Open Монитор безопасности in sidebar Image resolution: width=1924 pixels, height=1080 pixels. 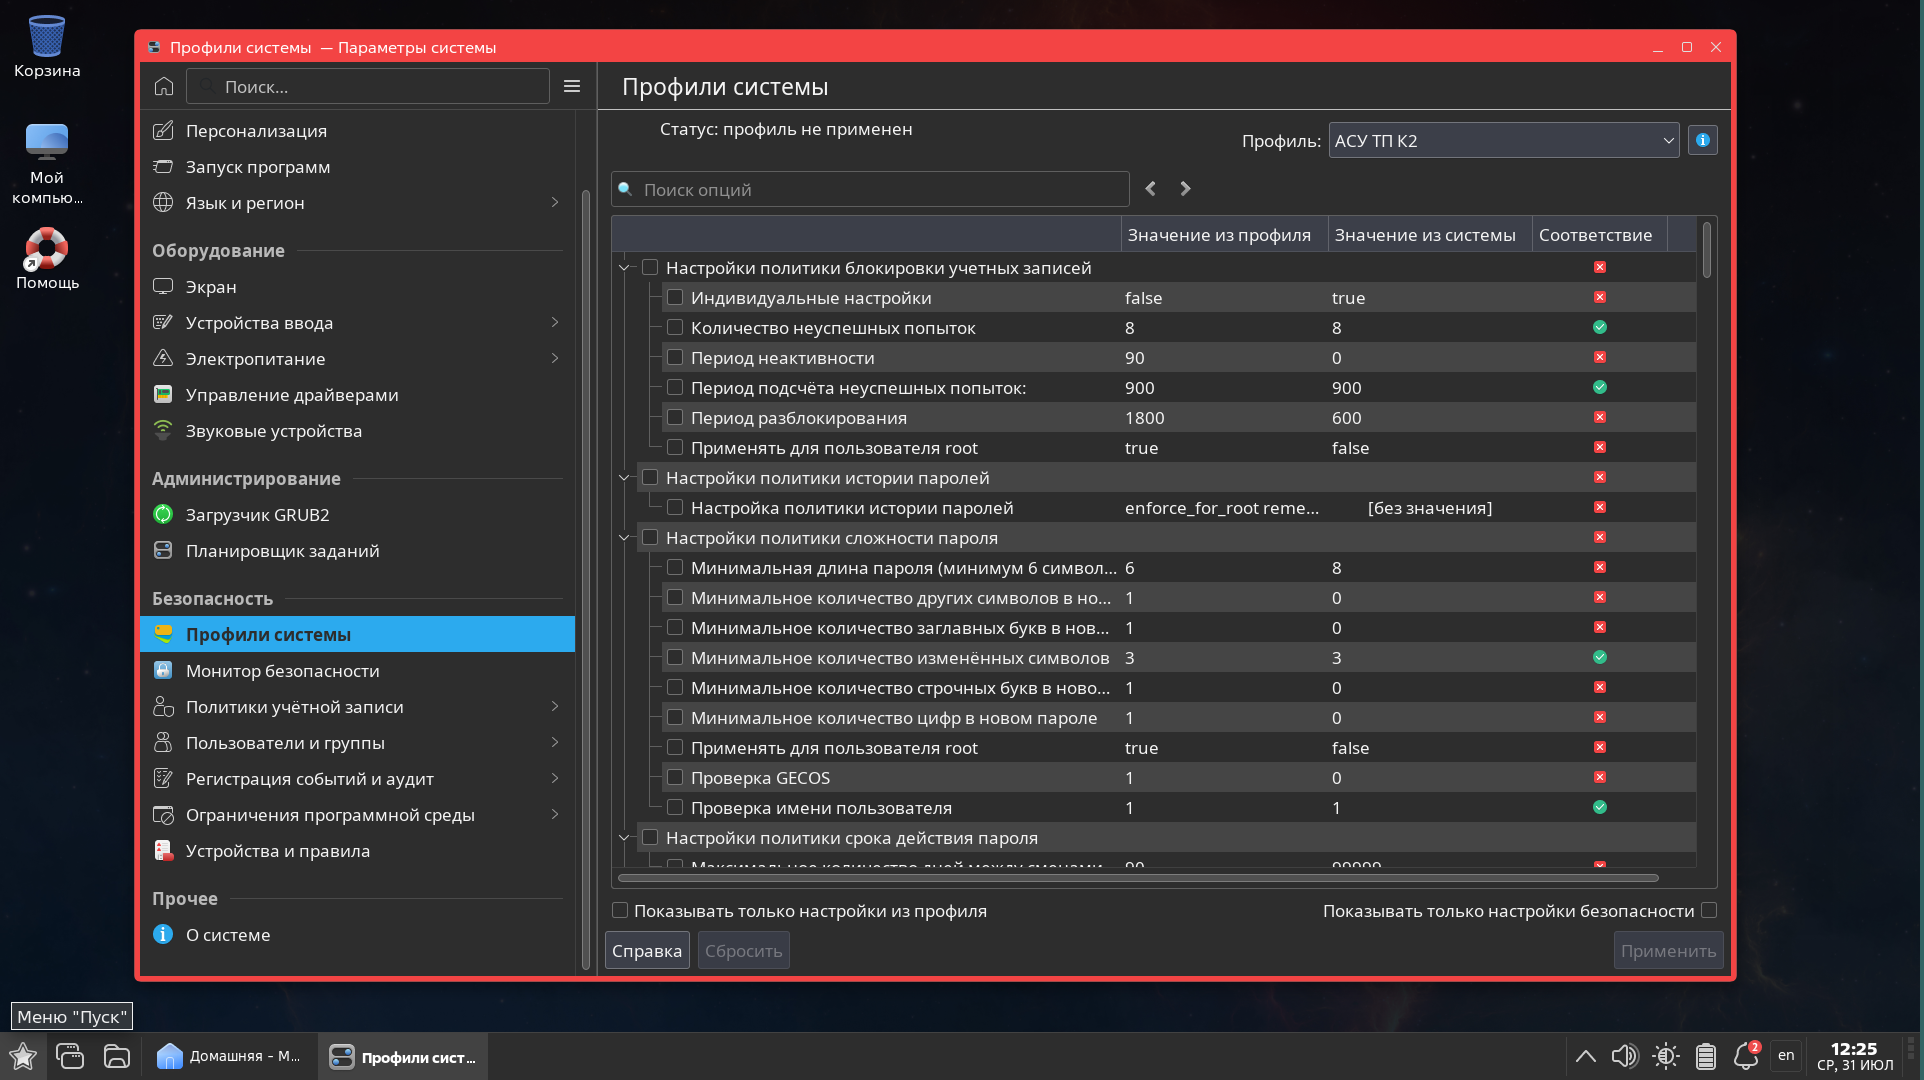point(282,671)
